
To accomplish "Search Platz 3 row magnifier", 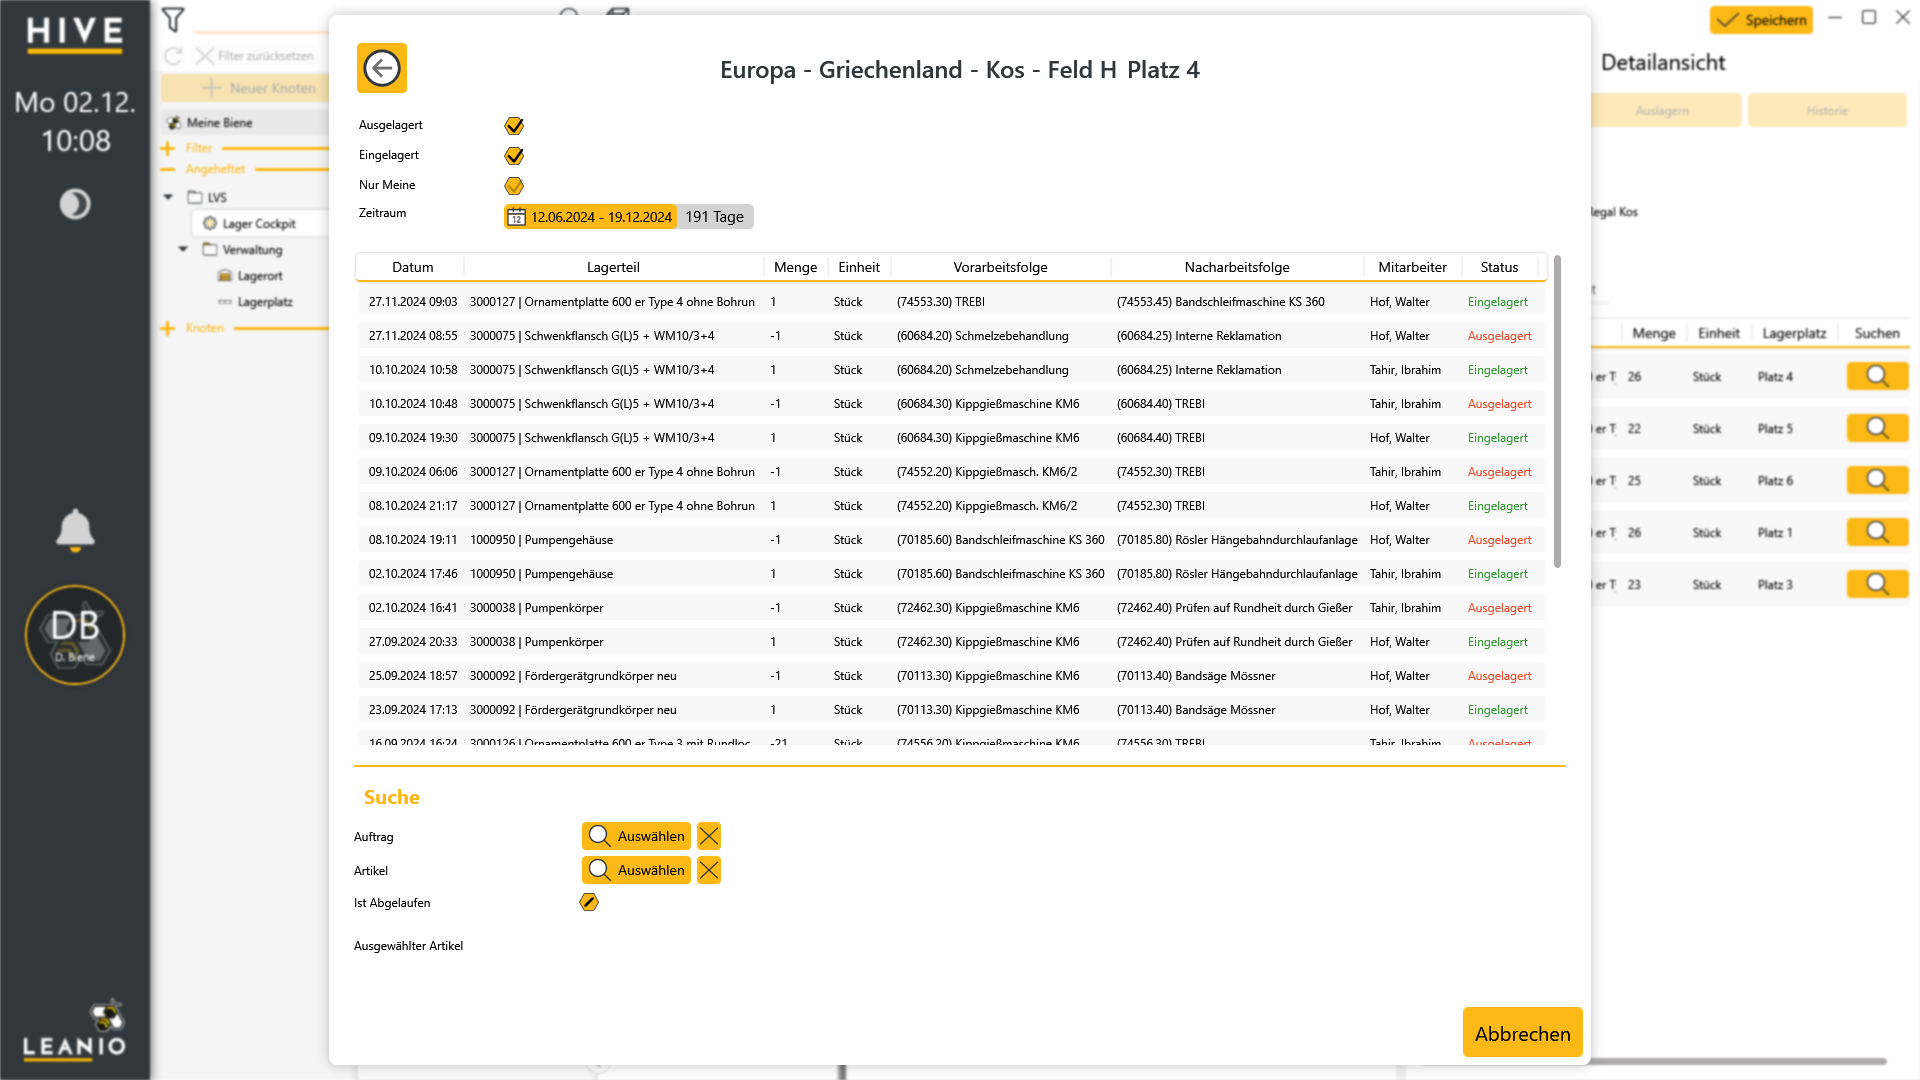I will (x=1877, y=584).
